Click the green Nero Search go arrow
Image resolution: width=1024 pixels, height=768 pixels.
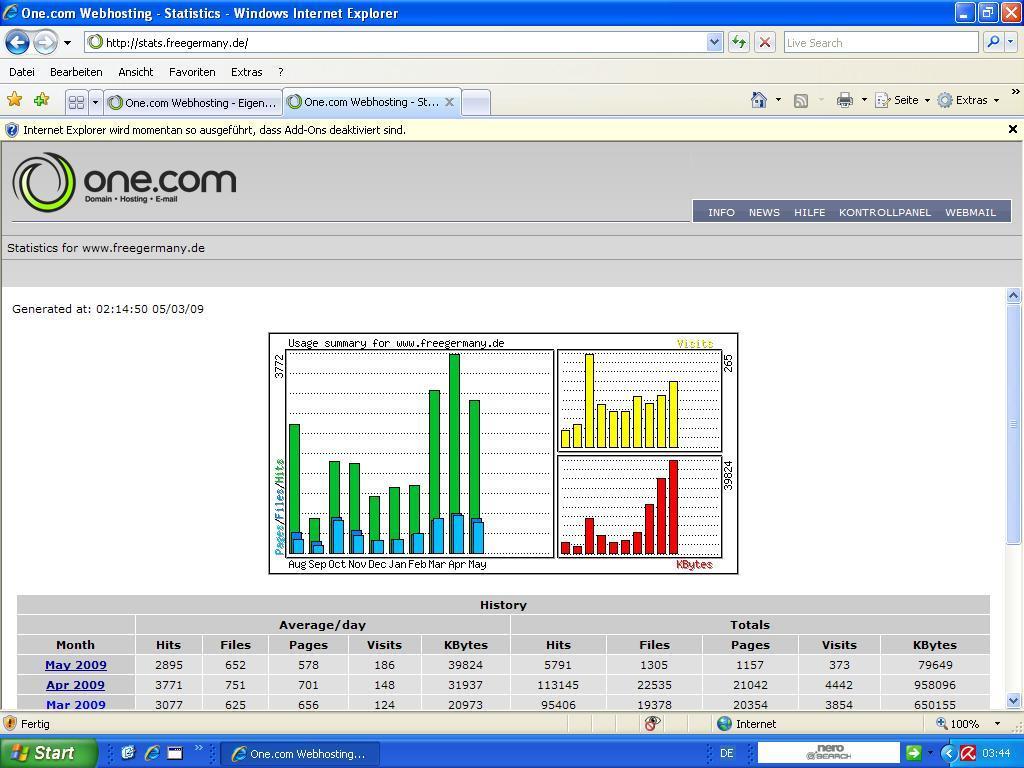tap(913, 753)
